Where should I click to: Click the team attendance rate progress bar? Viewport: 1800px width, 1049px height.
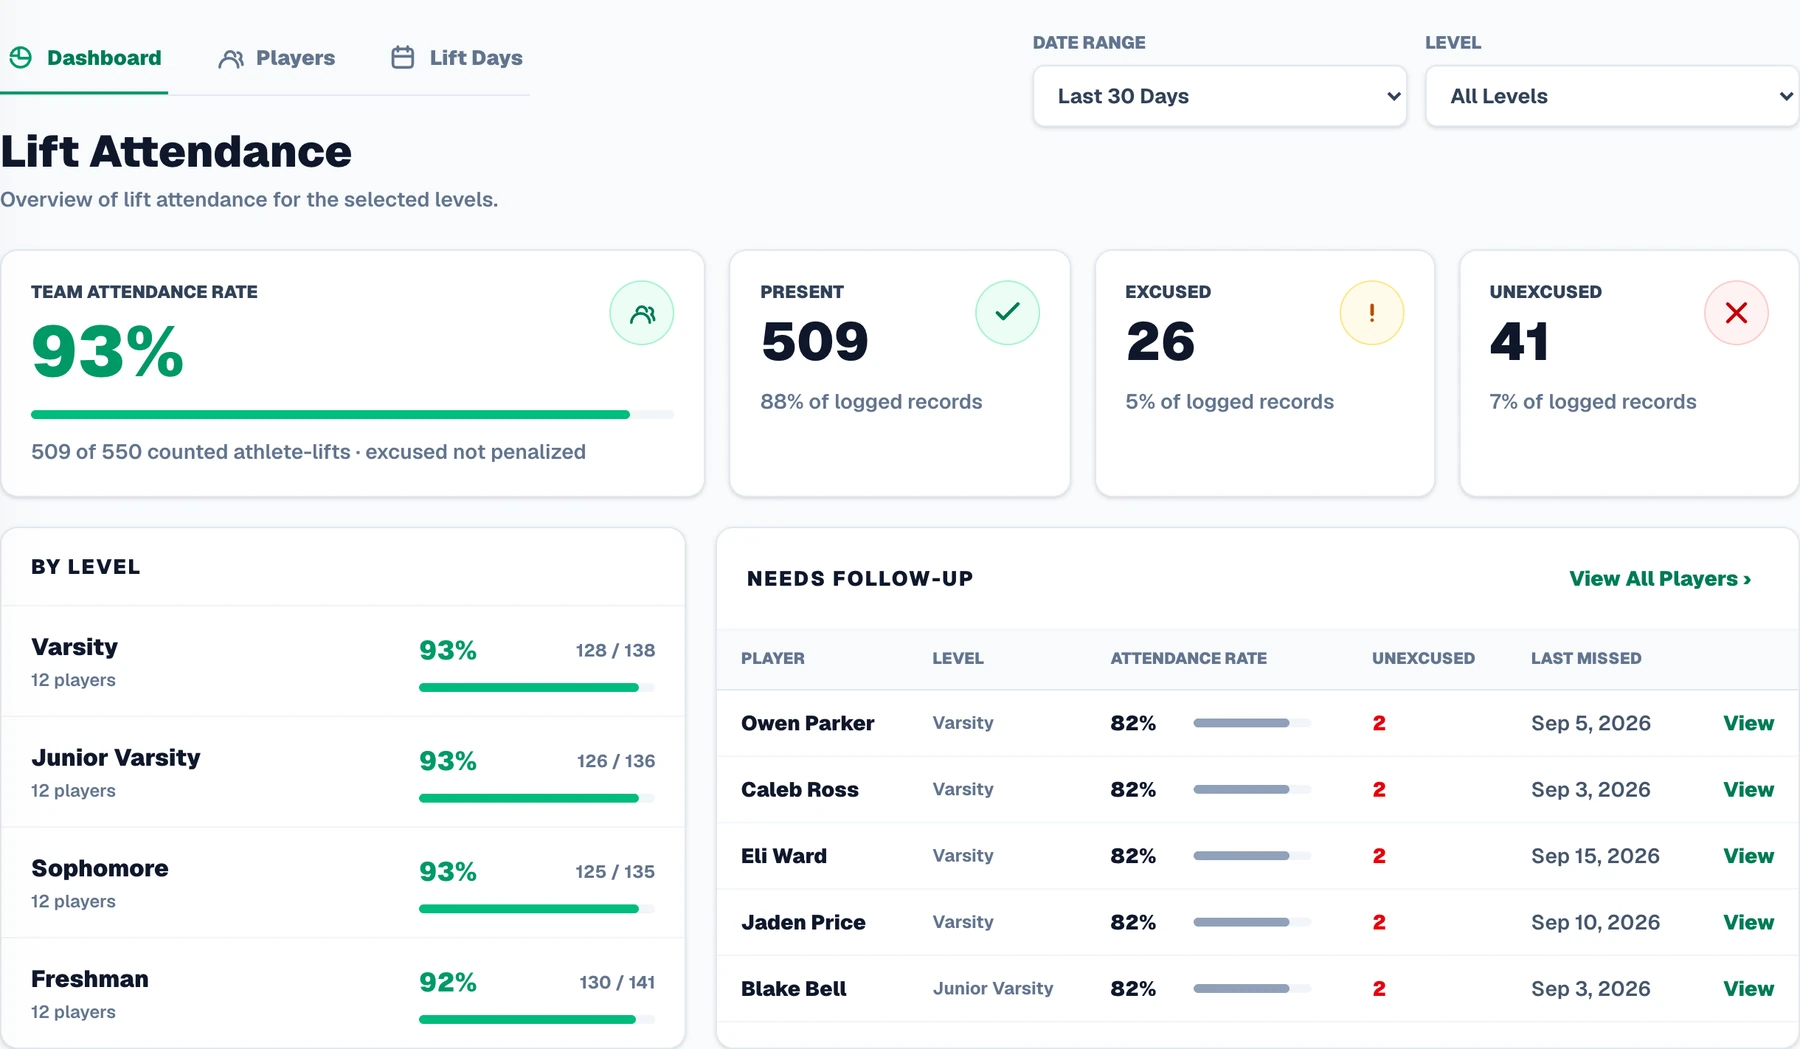[x=352, y=414]
